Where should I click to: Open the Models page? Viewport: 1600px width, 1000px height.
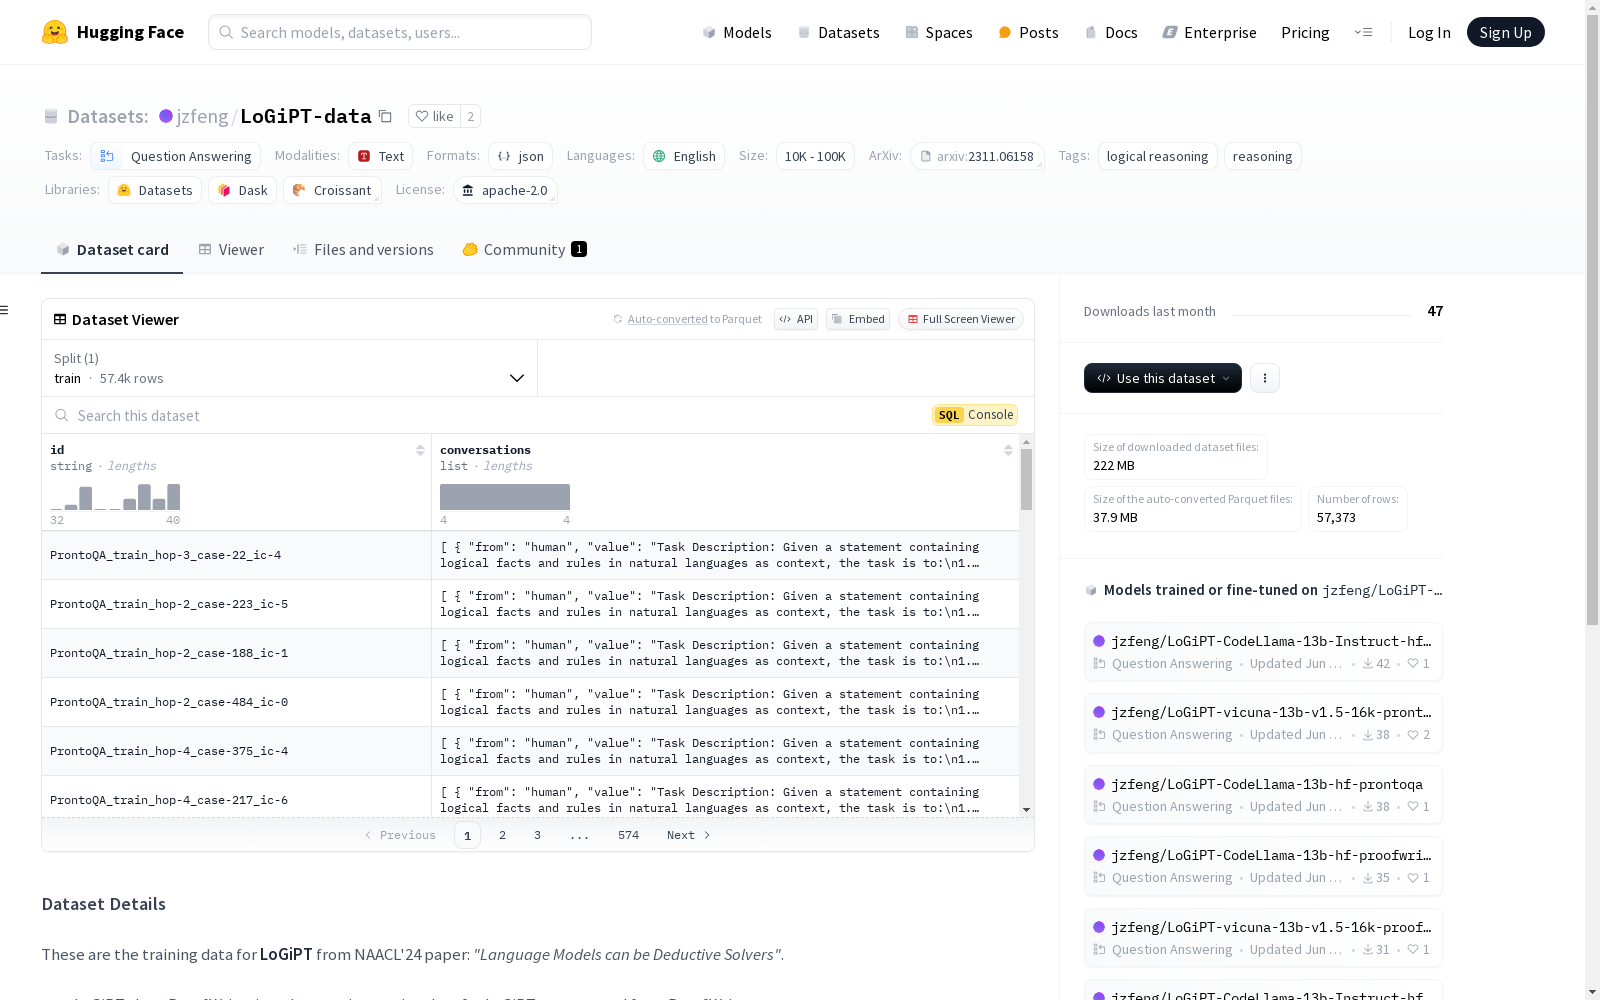pos(737,32)
